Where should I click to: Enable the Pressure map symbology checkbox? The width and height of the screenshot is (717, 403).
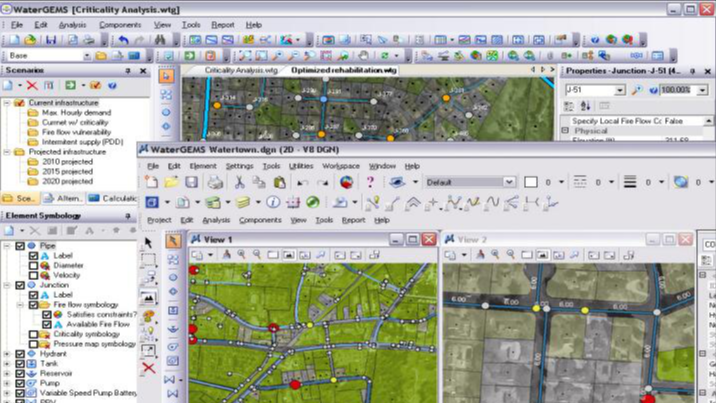point(33,344)
